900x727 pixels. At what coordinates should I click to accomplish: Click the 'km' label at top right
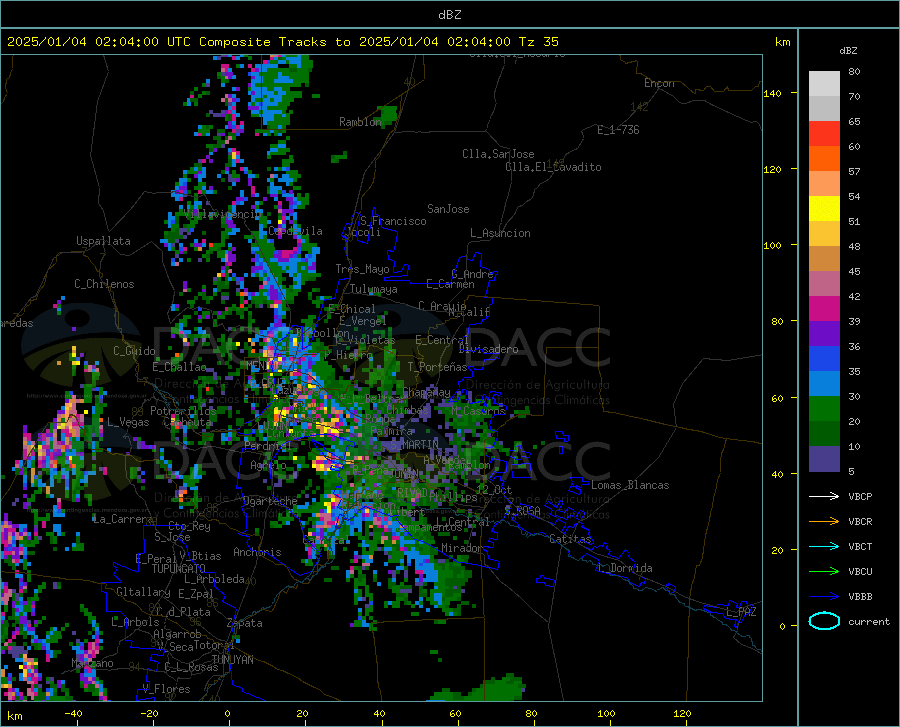[x=782, y=42]
